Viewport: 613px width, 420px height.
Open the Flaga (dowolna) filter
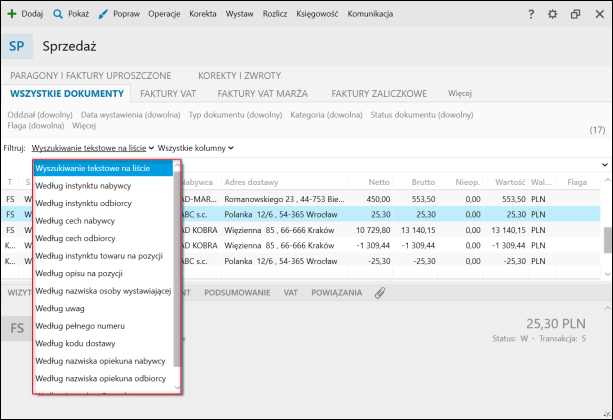(36, 126)
